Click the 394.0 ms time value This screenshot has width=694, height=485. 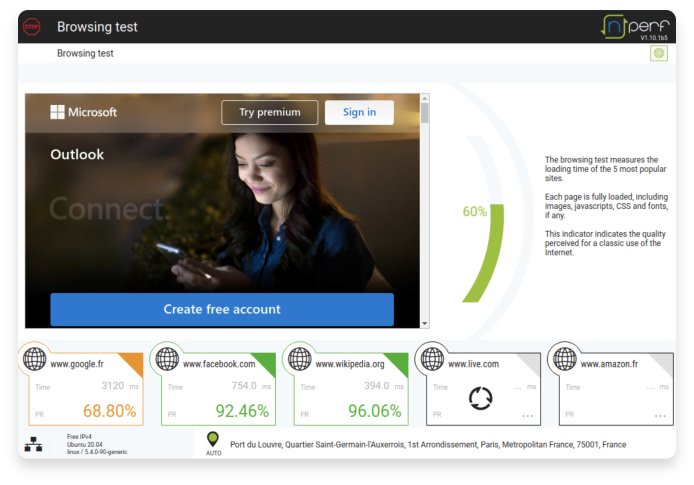384,386
